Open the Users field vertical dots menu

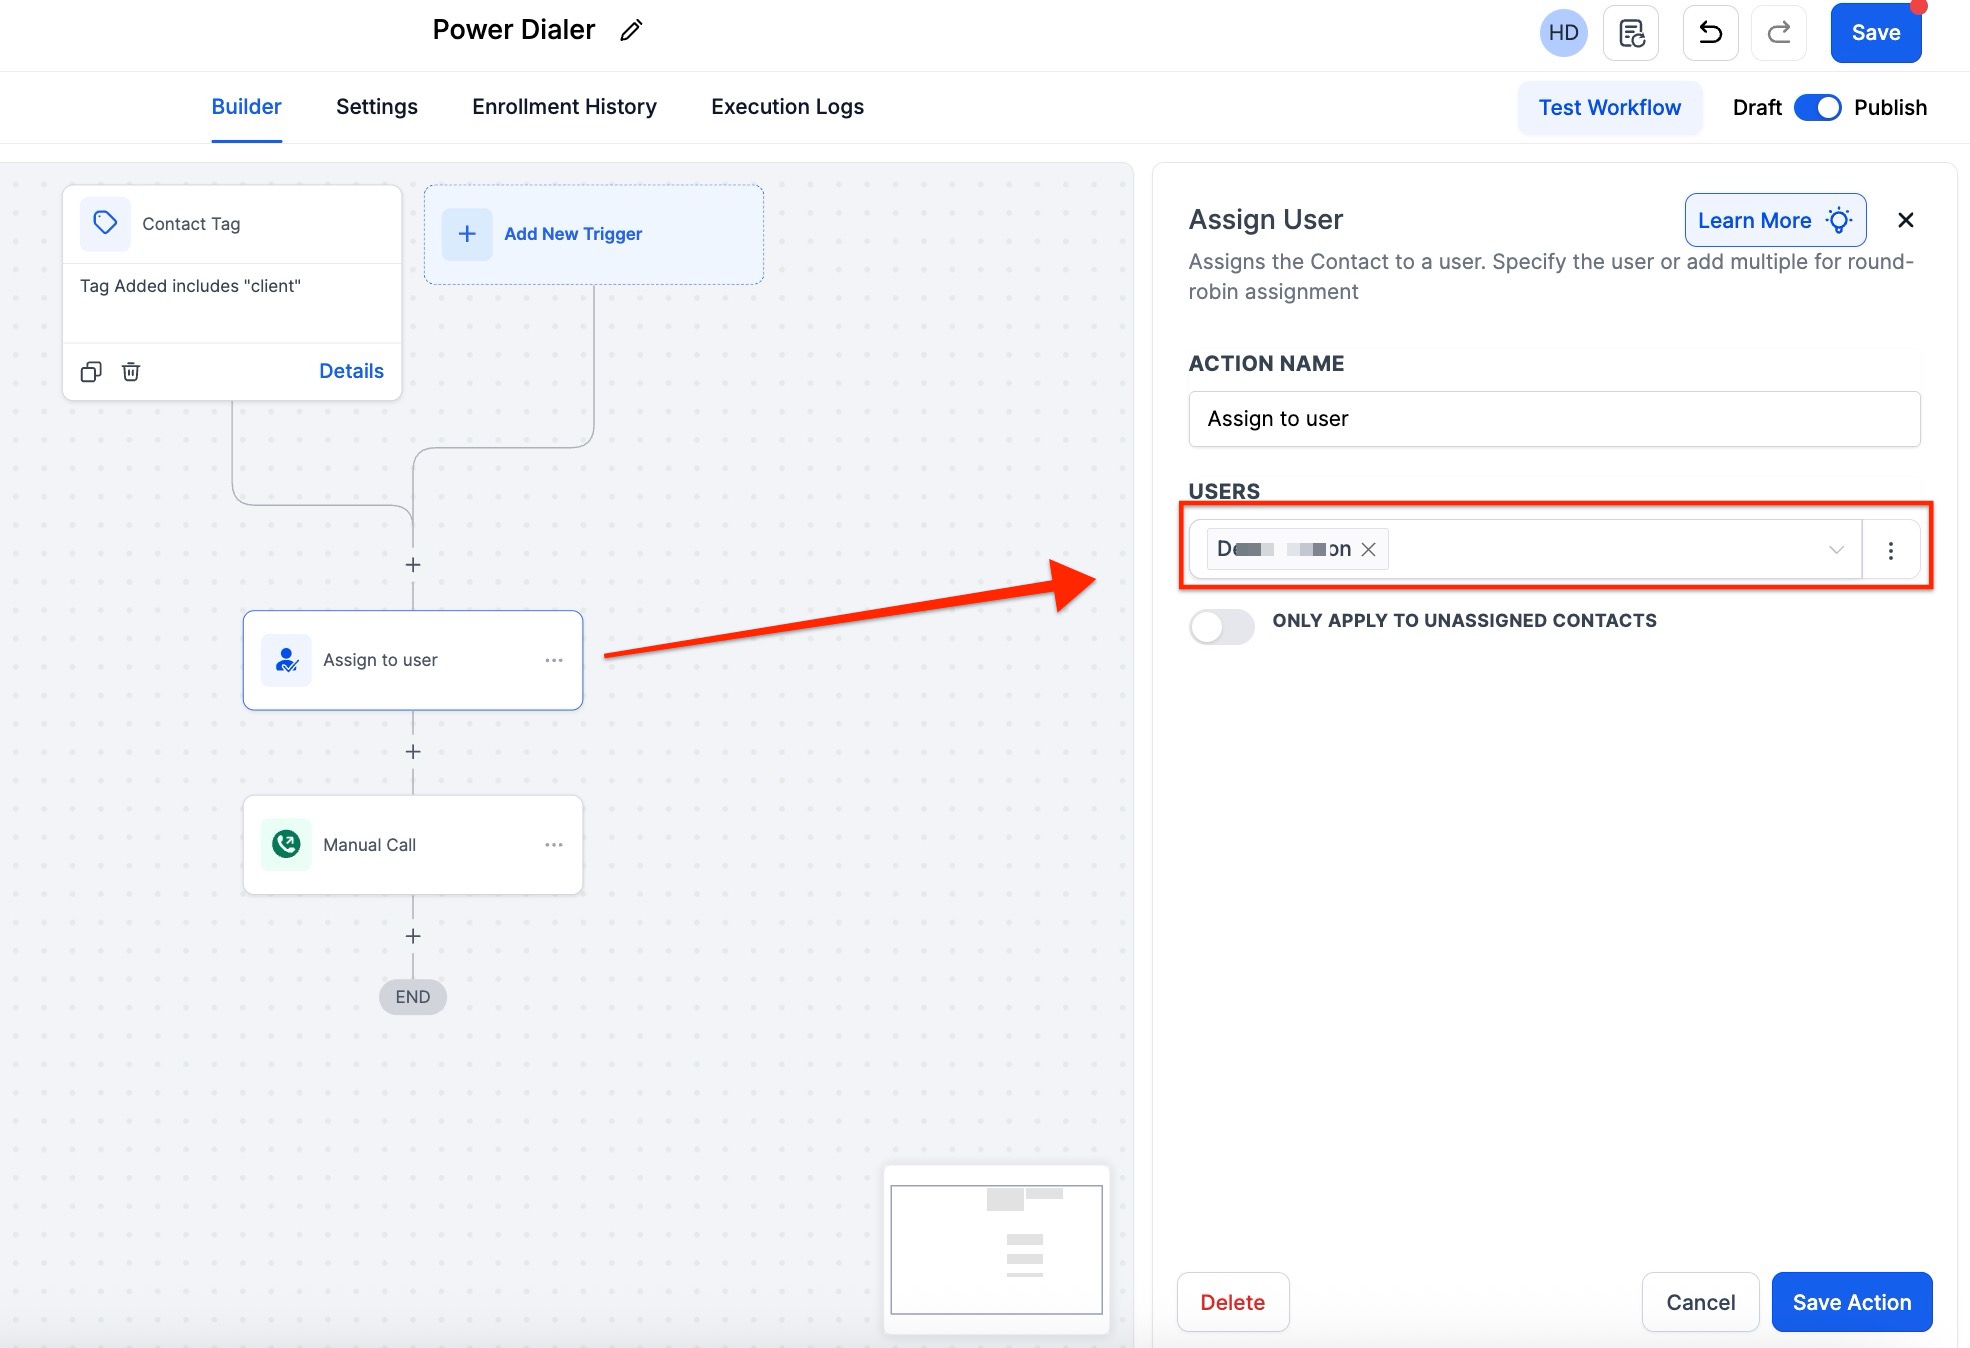1890,550
